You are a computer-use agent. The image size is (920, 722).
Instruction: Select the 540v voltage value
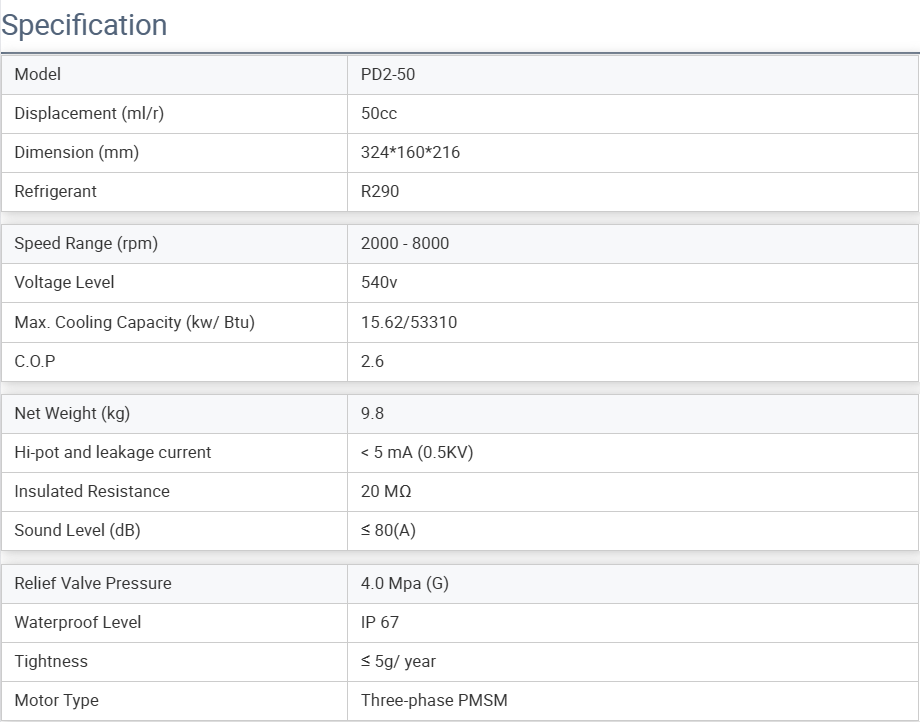(x=379, y=283)
